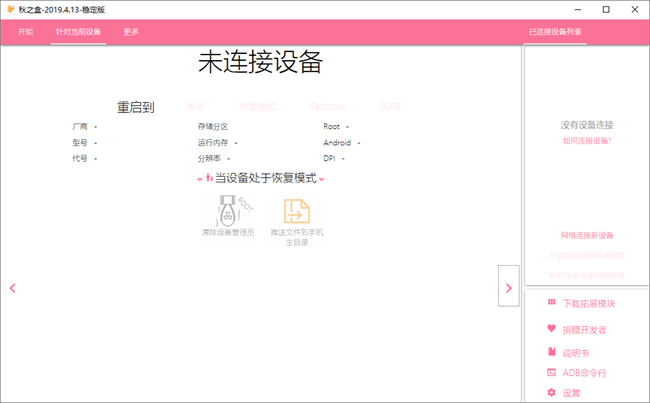Reboot to Fastboot option
This screenshot has height=403, width=650.
coord(327,106)
